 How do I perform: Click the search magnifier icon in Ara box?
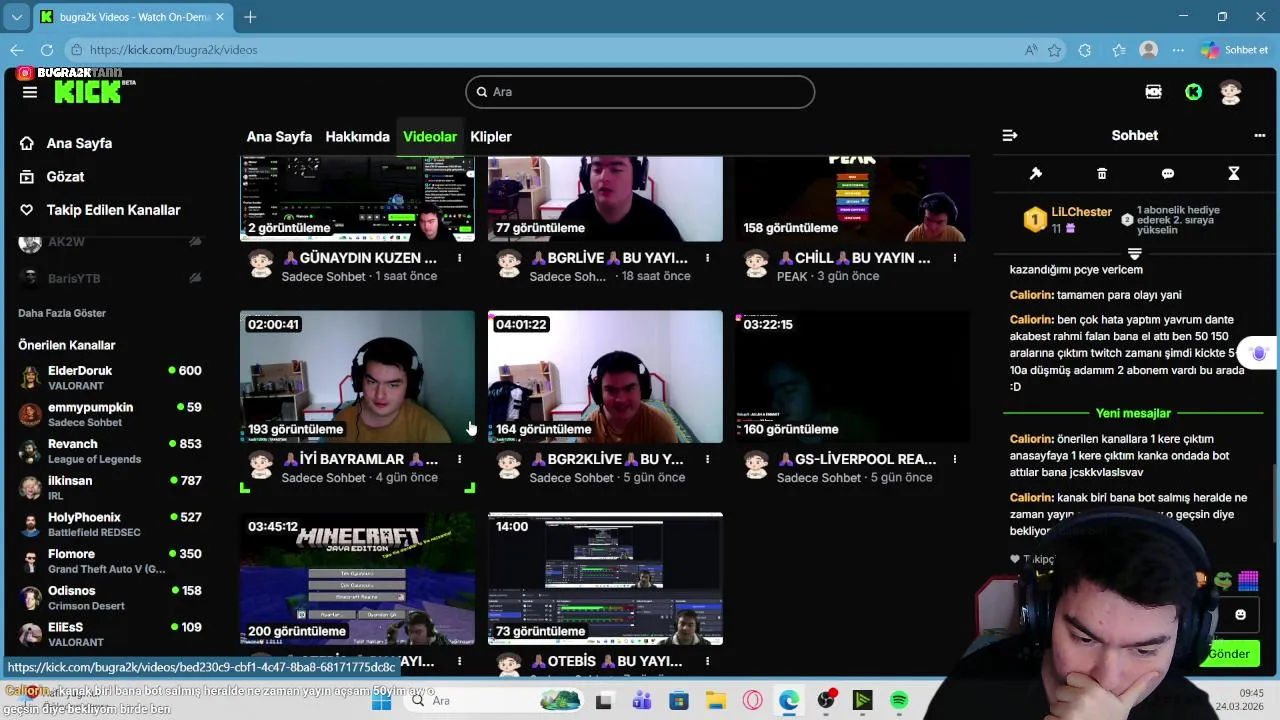[x=482, y=92]
